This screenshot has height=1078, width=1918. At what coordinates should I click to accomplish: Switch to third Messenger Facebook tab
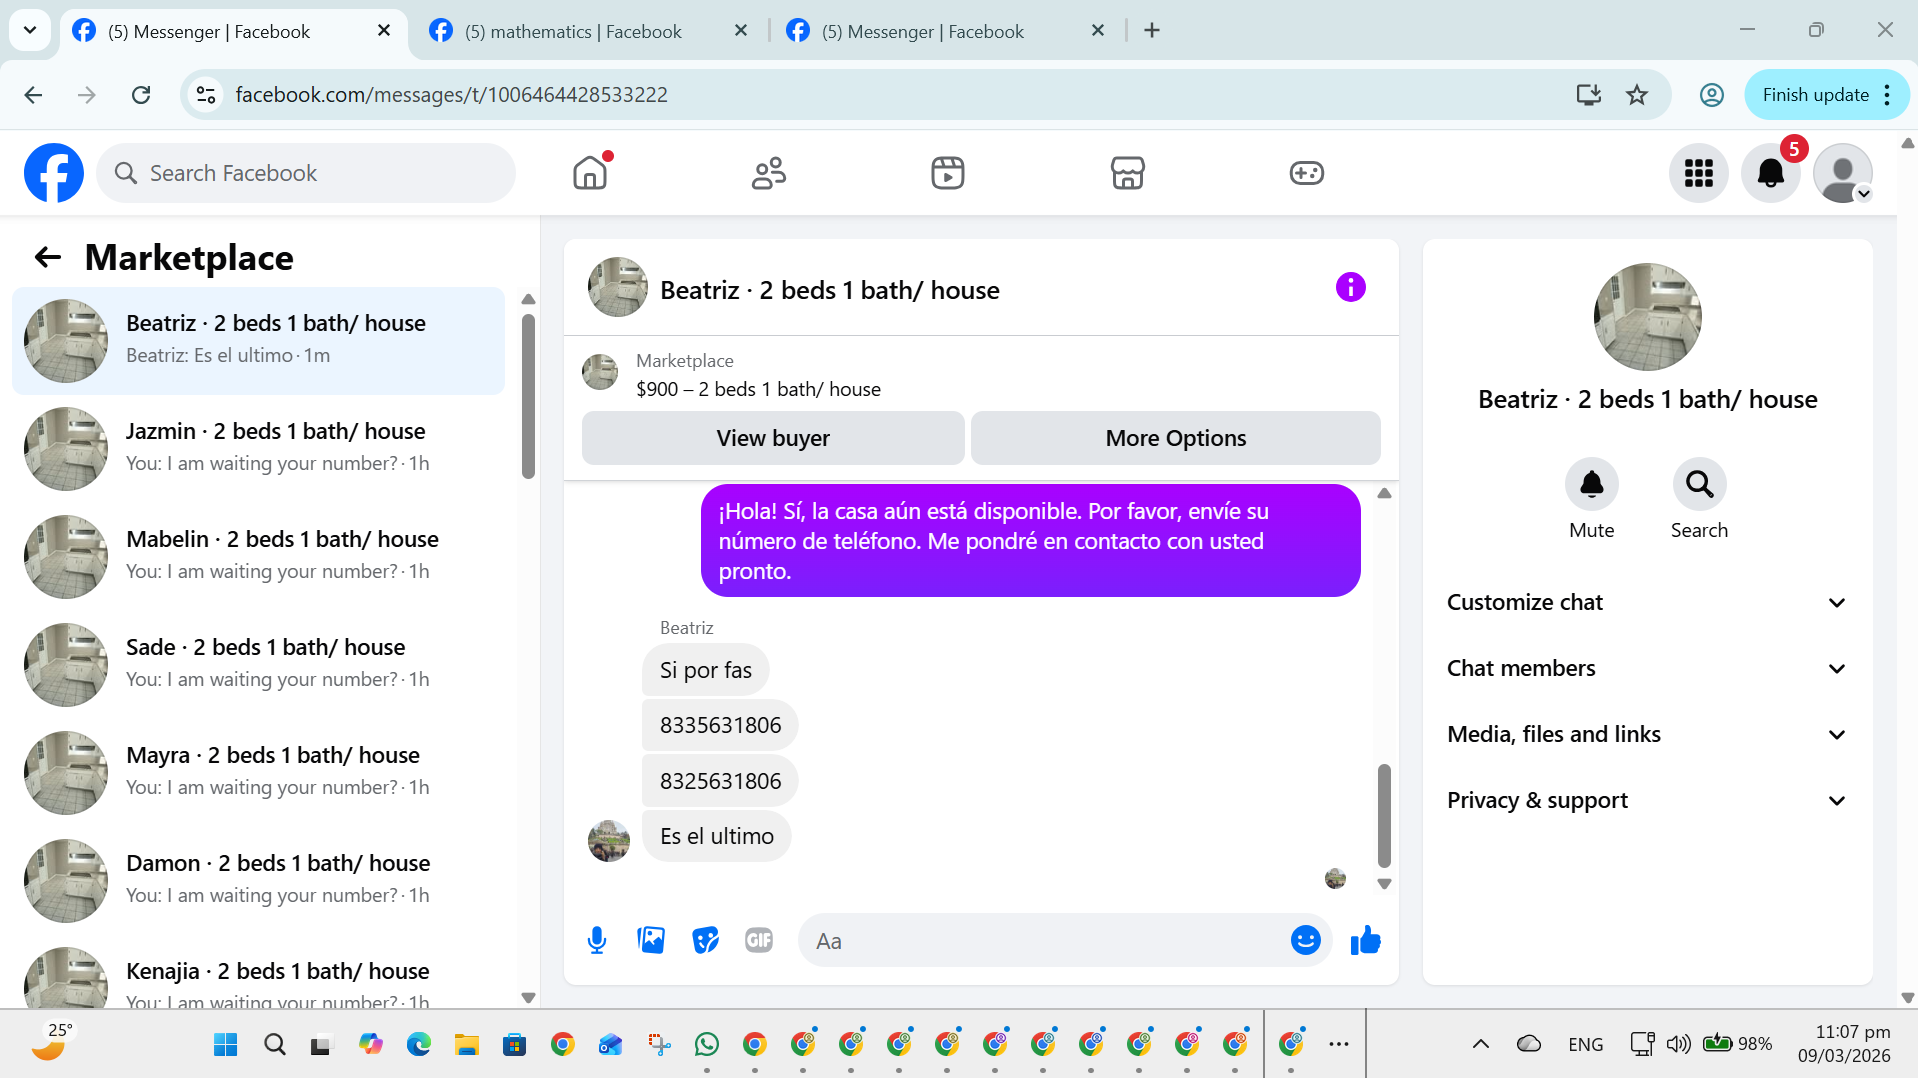(922, 32)
